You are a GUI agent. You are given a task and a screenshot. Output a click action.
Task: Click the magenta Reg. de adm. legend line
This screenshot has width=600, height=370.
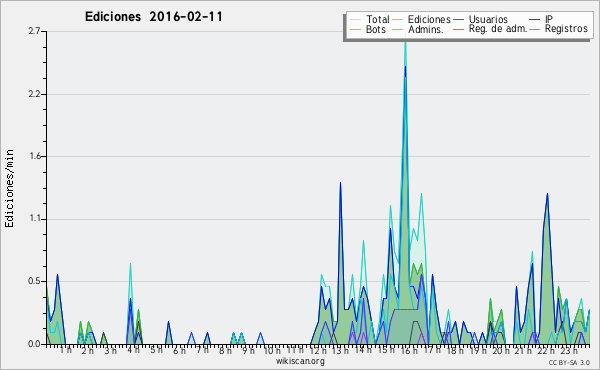458,29
